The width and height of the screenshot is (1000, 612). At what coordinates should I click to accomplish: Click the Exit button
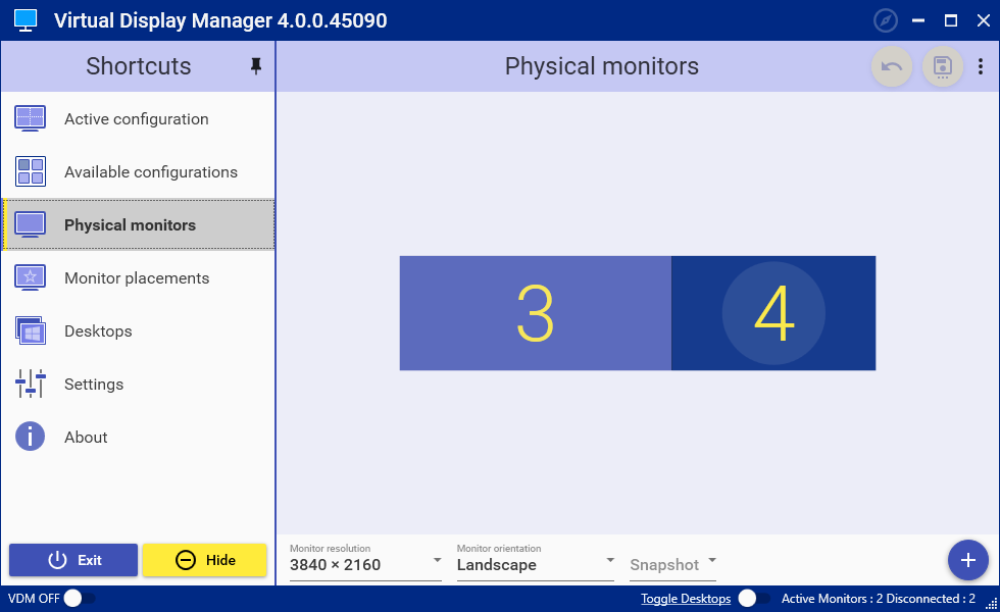(73, 560)
